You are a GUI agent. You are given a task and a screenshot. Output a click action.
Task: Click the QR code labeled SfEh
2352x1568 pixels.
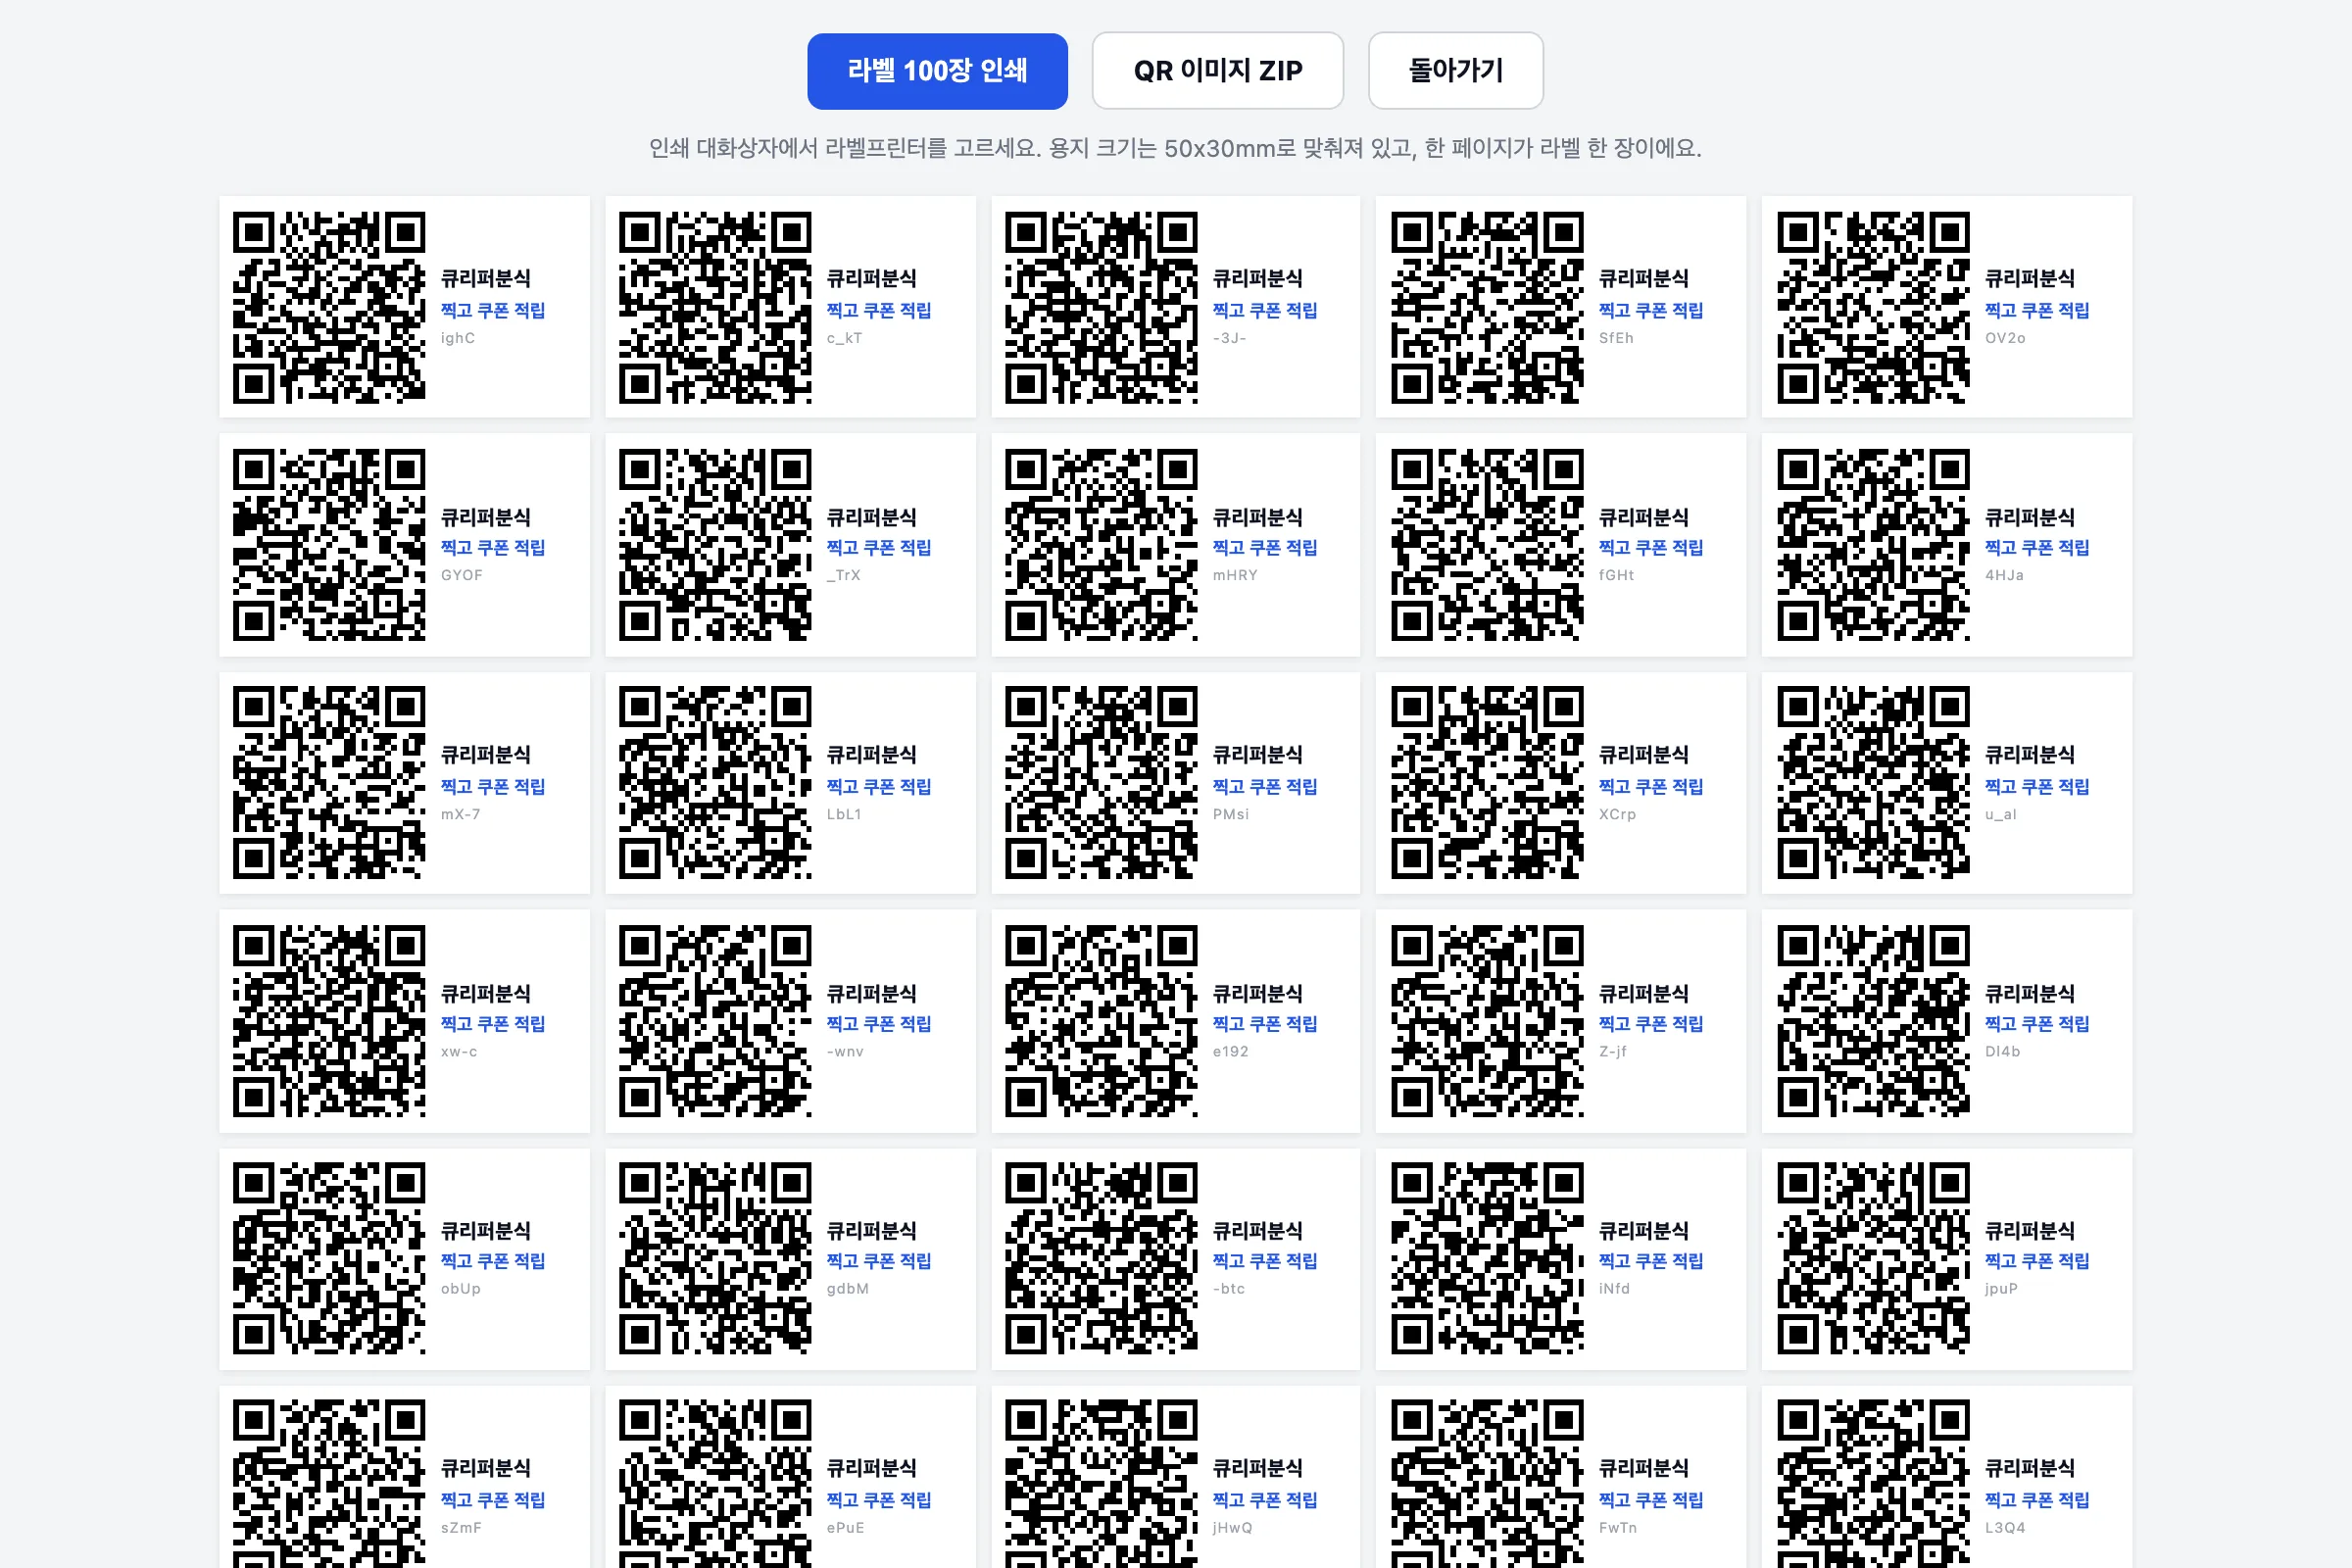1487,307
